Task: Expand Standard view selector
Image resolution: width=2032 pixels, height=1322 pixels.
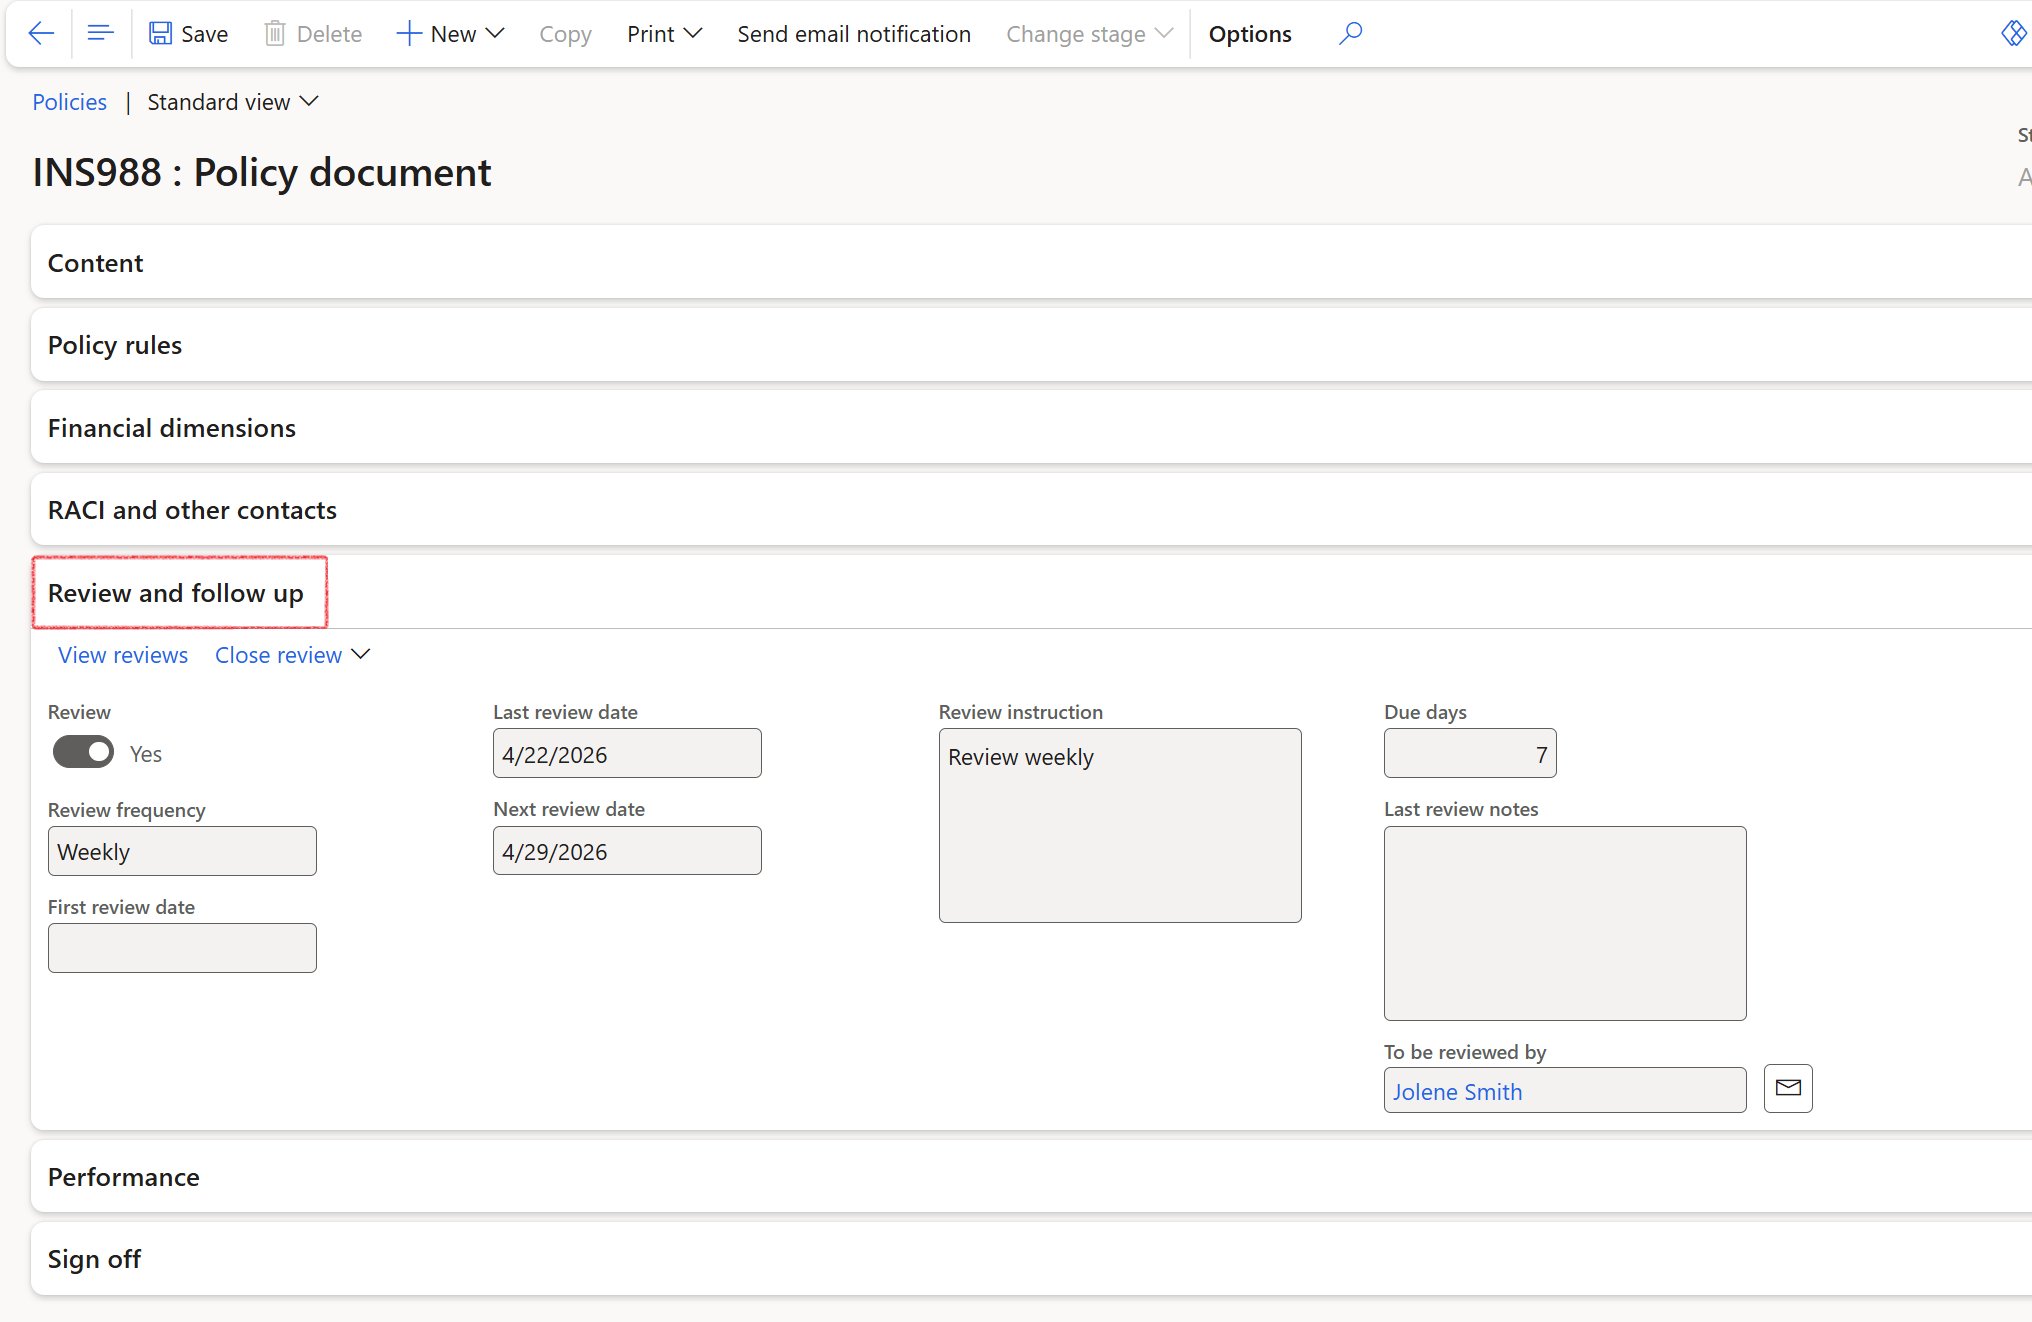Action: point(232,102)
